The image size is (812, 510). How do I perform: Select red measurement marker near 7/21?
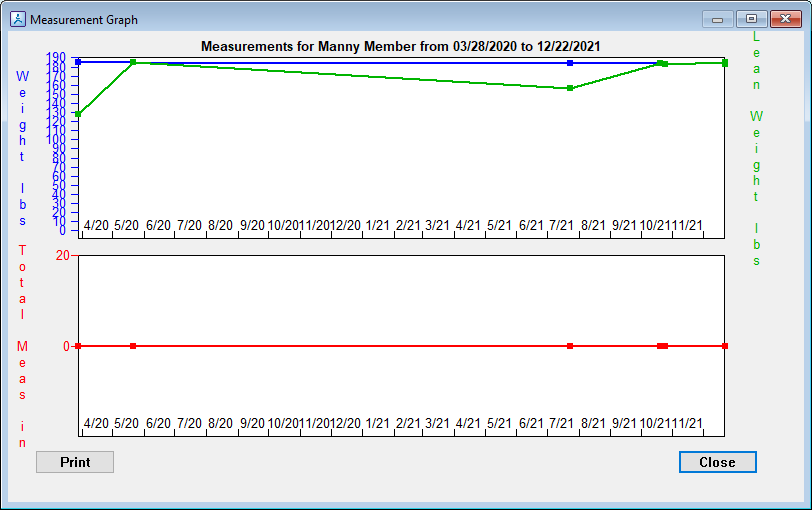click(x=570, y=346)
